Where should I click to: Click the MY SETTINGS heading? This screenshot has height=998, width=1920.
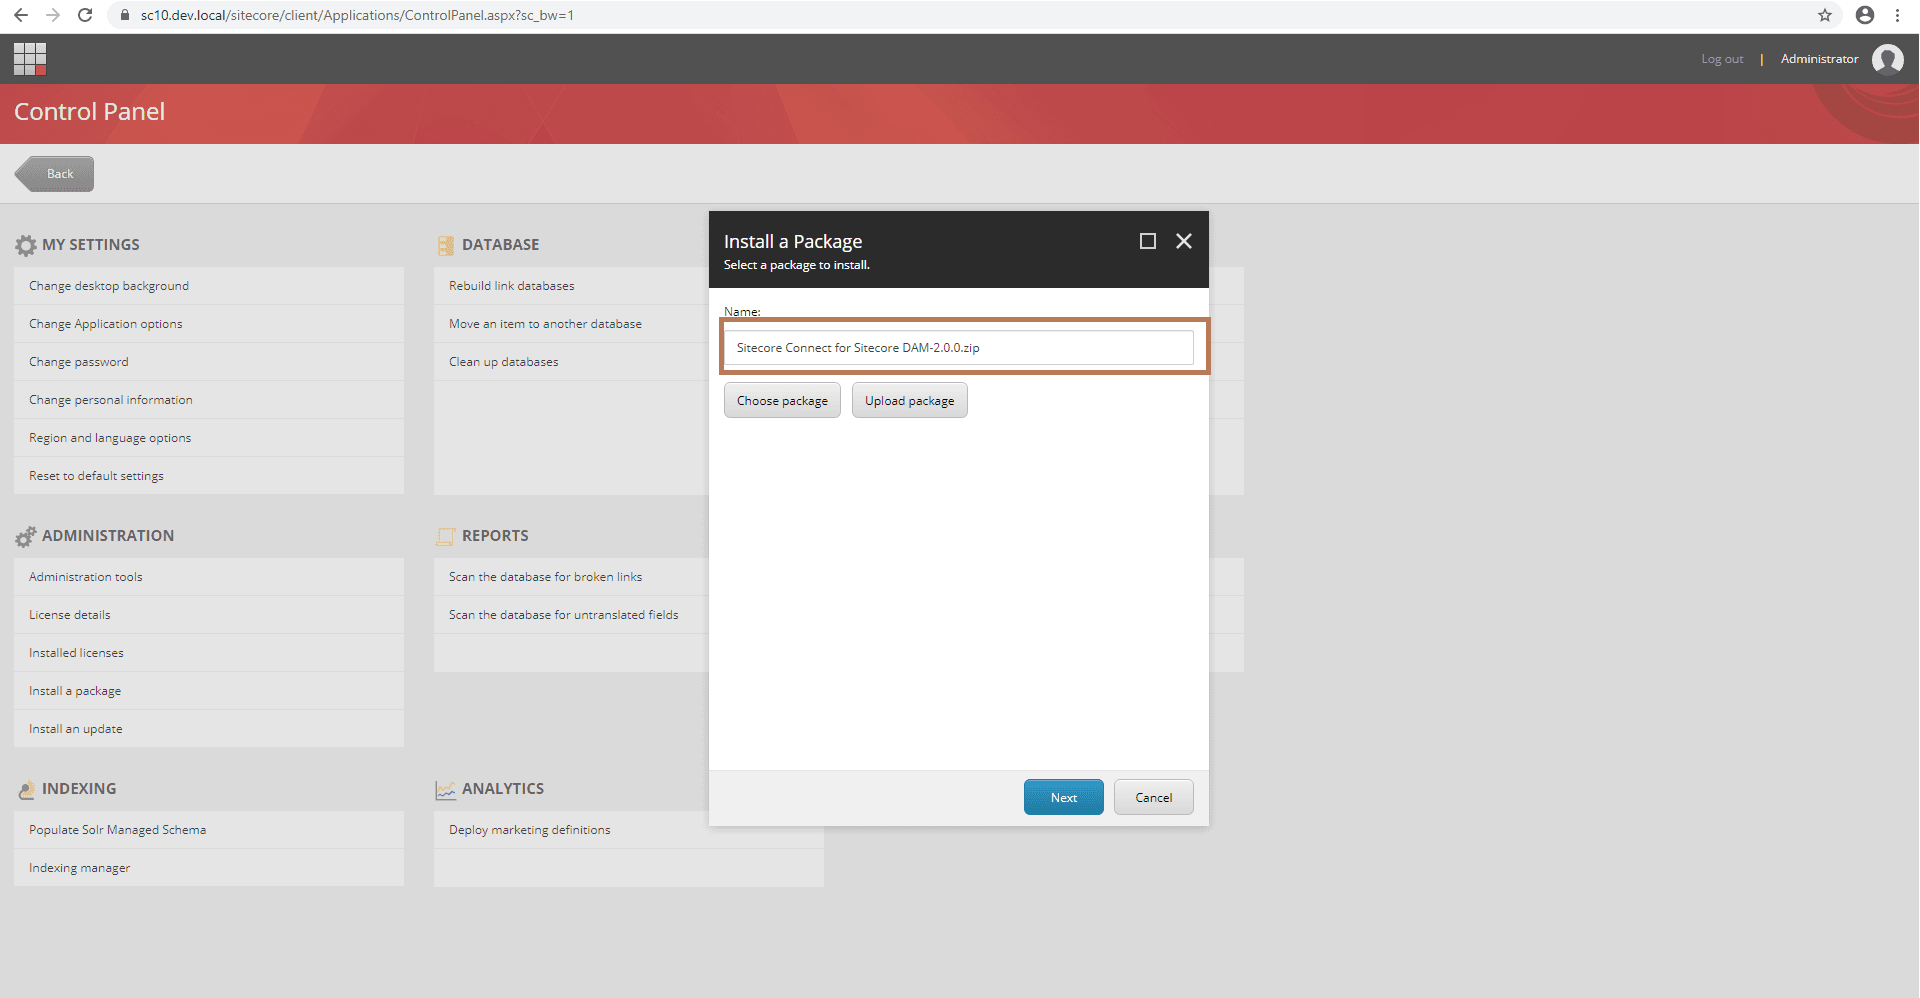tap(91, 245)
